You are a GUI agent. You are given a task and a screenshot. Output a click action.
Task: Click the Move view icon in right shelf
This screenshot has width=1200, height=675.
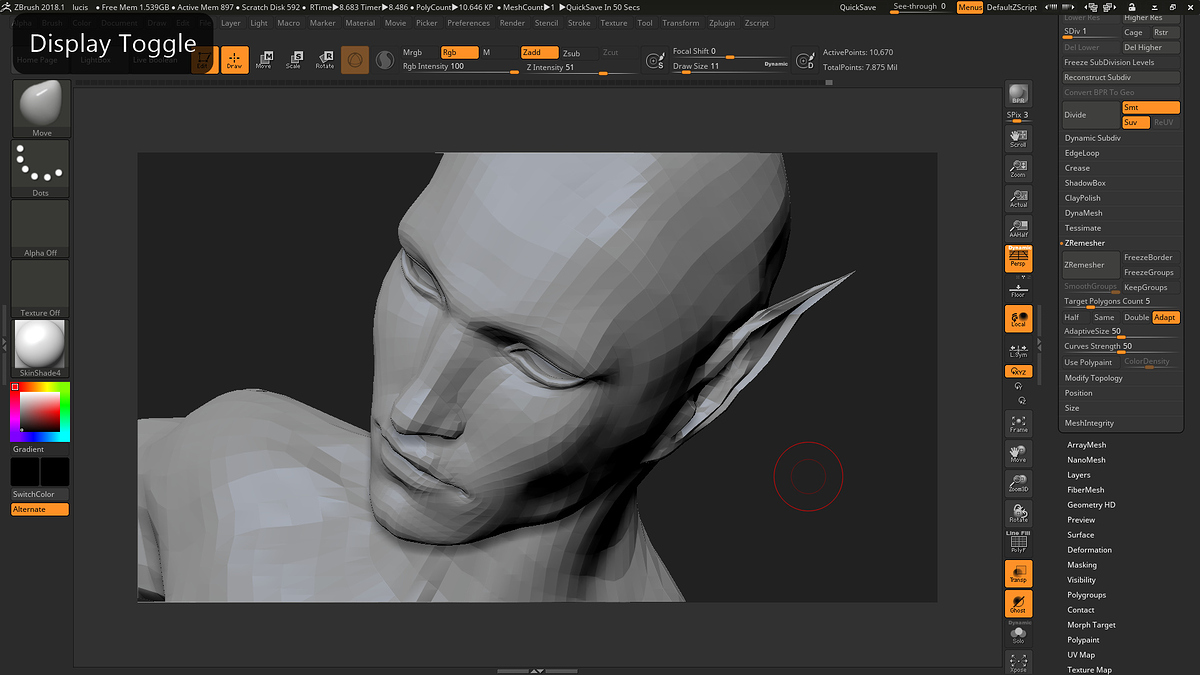(x=1018, y=453)
